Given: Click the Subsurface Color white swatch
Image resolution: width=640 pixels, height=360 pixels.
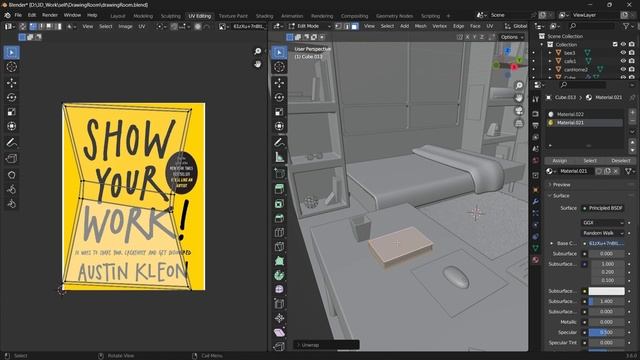Looking at the screenshot, I should coord(606,291).
